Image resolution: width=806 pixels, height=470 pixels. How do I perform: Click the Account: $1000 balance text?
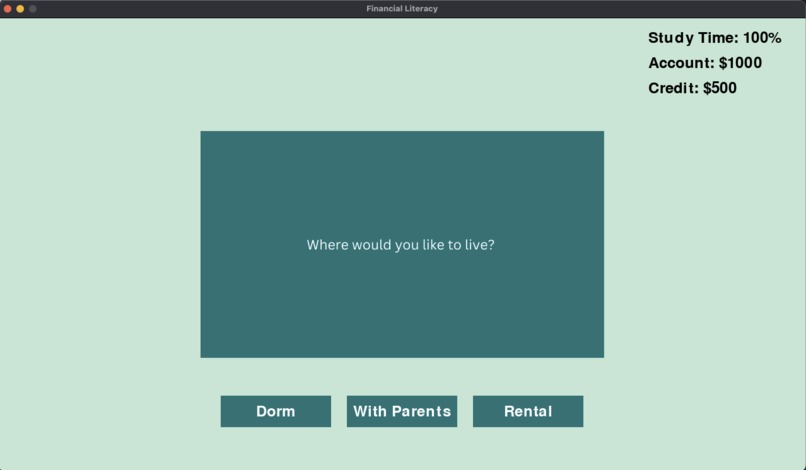click(705, 63)
